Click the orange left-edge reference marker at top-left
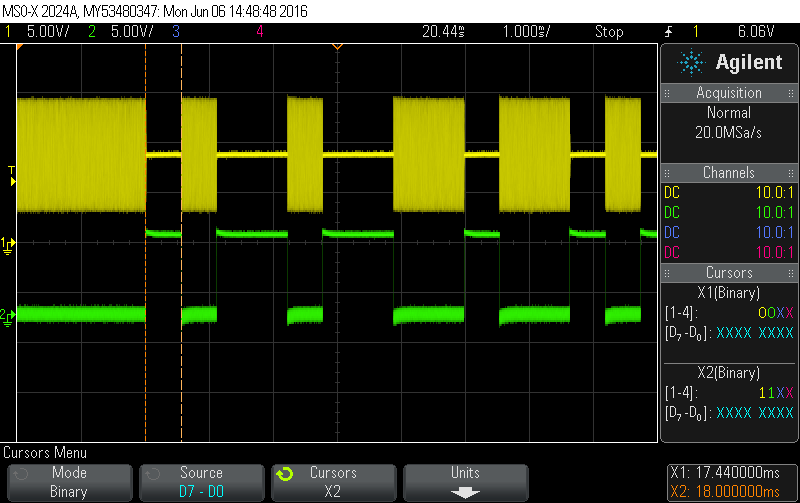 [x=19, y=47]
